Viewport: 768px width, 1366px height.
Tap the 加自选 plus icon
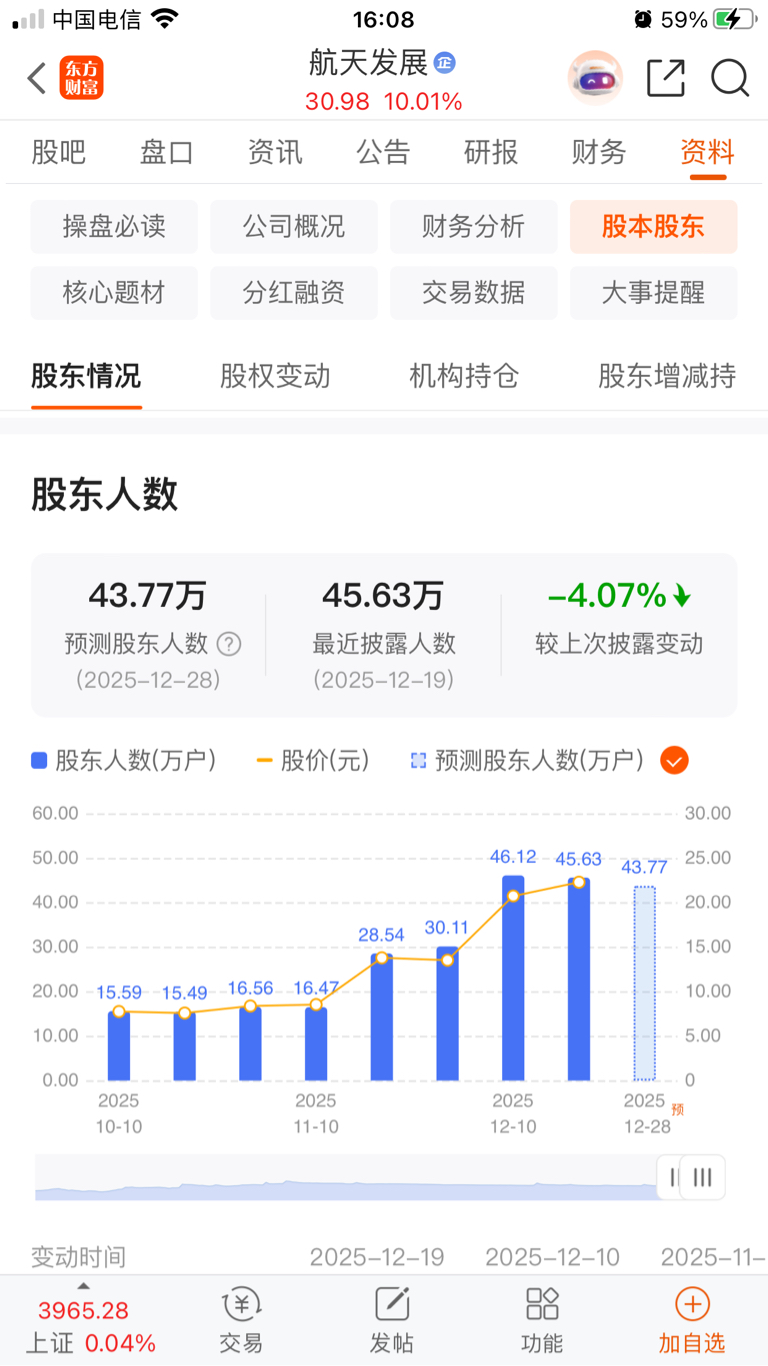pos(692,1304)
